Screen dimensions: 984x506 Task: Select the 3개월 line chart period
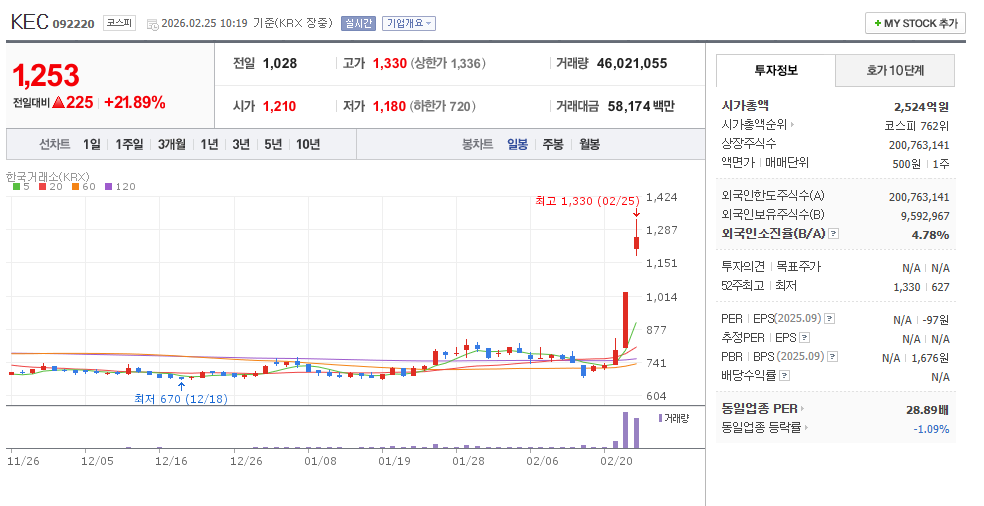click(x=171, y=144)
